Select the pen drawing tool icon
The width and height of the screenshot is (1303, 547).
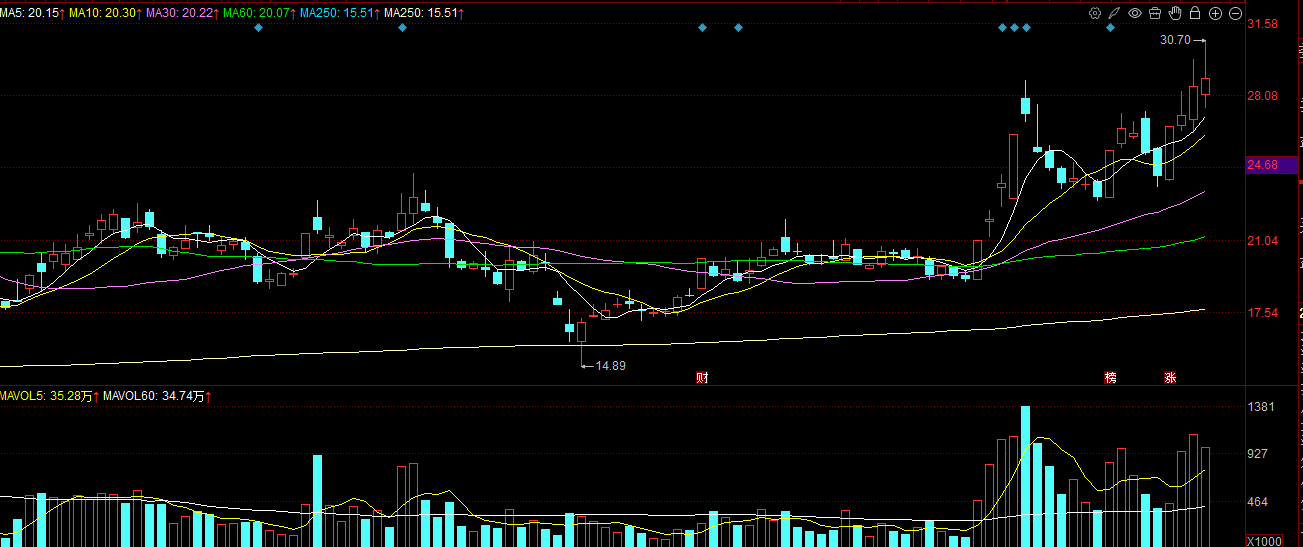[1114, 13]
